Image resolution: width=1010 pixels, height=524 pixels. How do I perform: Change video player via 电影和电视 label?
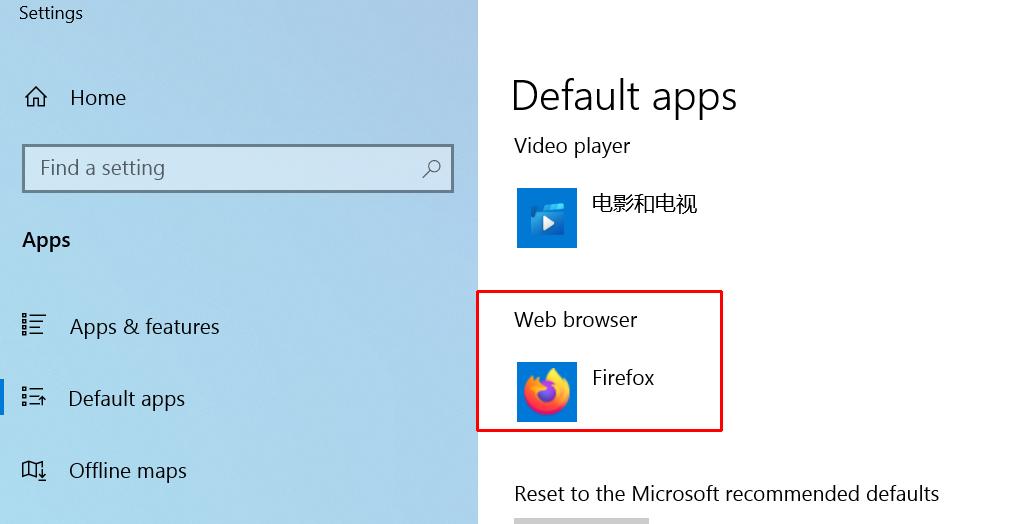(x=644, y=204)
